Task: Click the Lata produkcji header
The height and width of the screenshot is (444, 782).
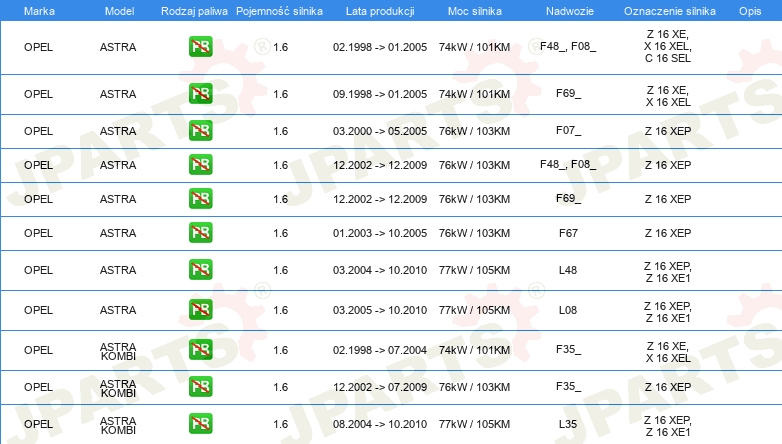Action: (380, 11)
